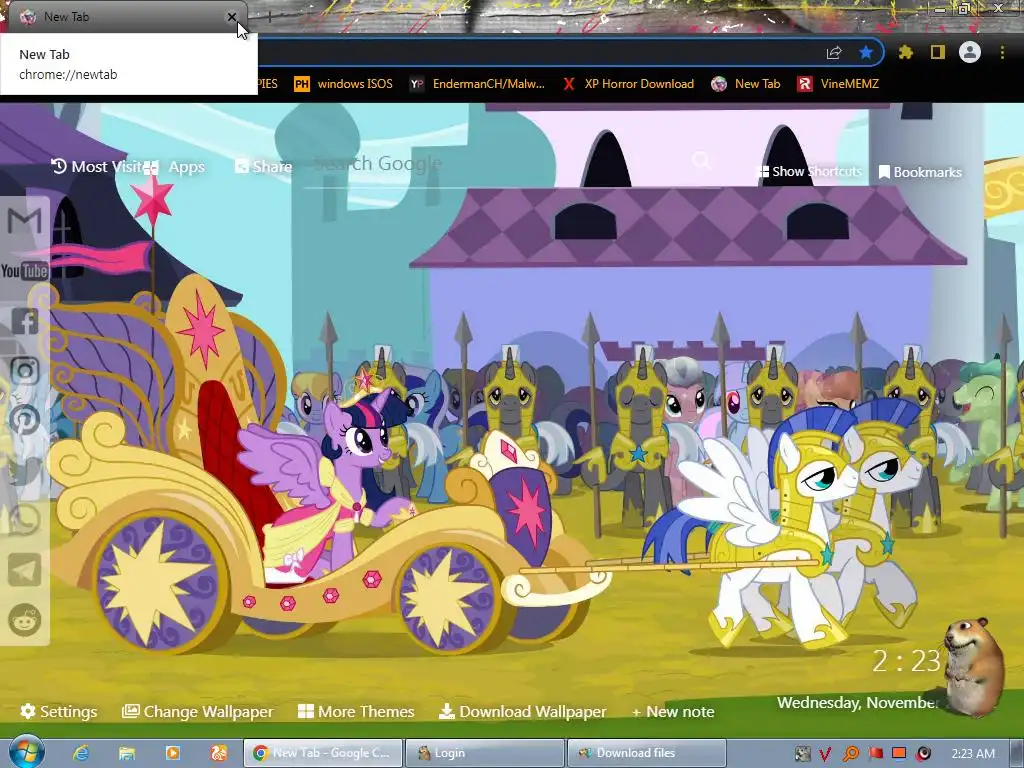Open the YouTube sidebar shortcut
This screenshot has width=1024, height=768.
tap(24, 271)
